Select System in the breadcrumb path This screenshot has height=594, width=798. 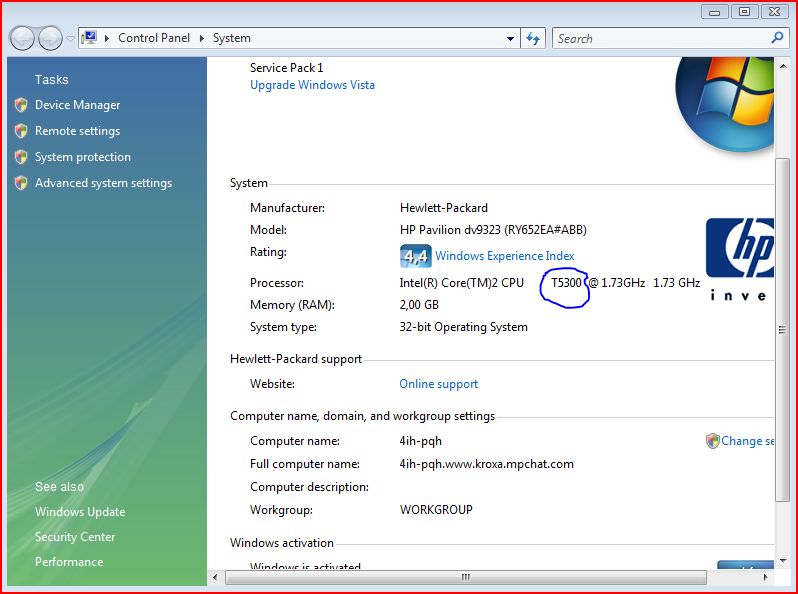point(231,38)
